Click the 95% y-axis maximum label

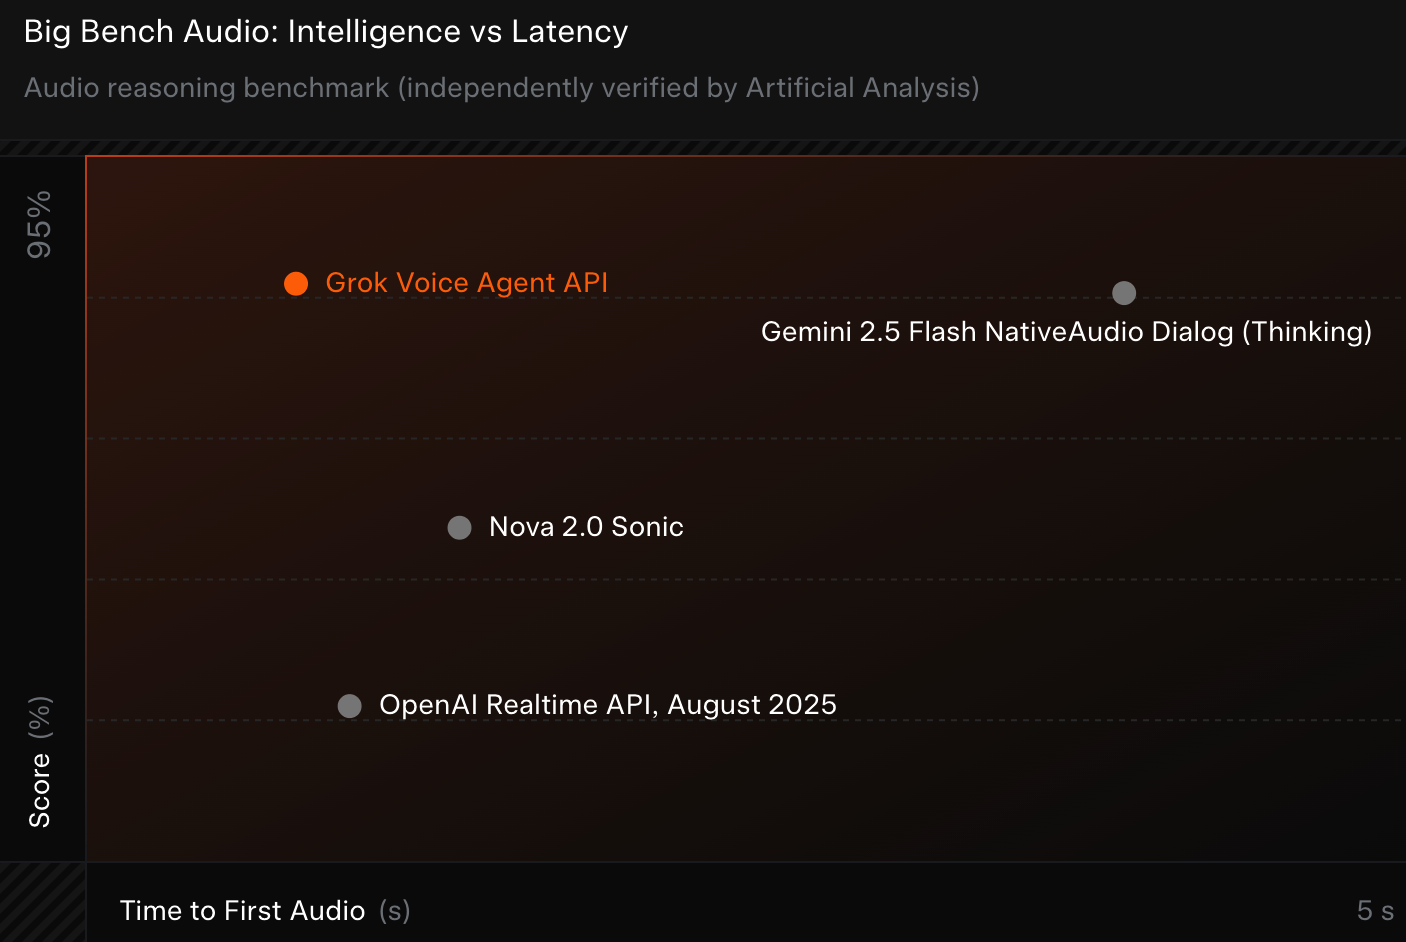pyautogui.click(x=39, y=225)
